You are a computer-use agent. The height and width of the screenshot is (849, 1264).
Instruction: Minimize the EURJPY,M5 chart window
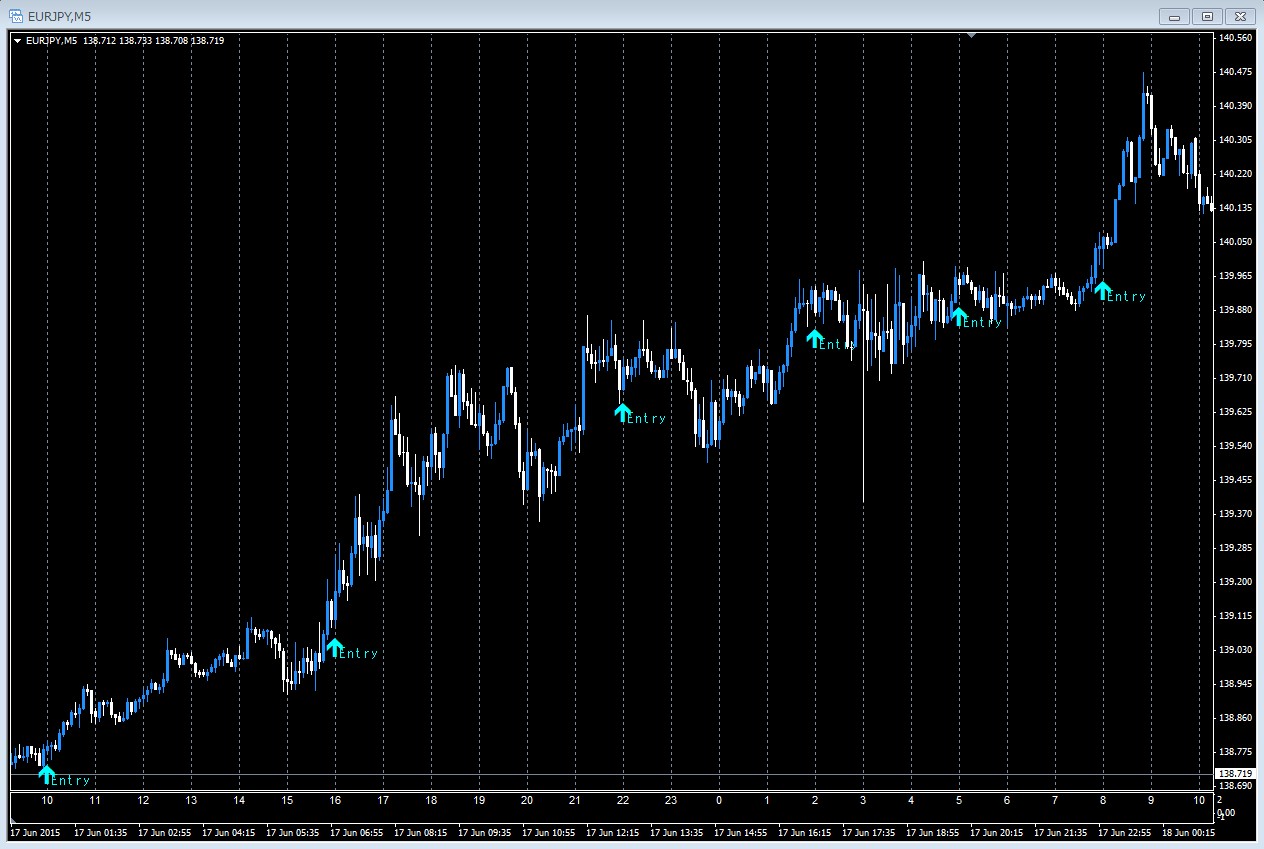[x=1175, y=16]
